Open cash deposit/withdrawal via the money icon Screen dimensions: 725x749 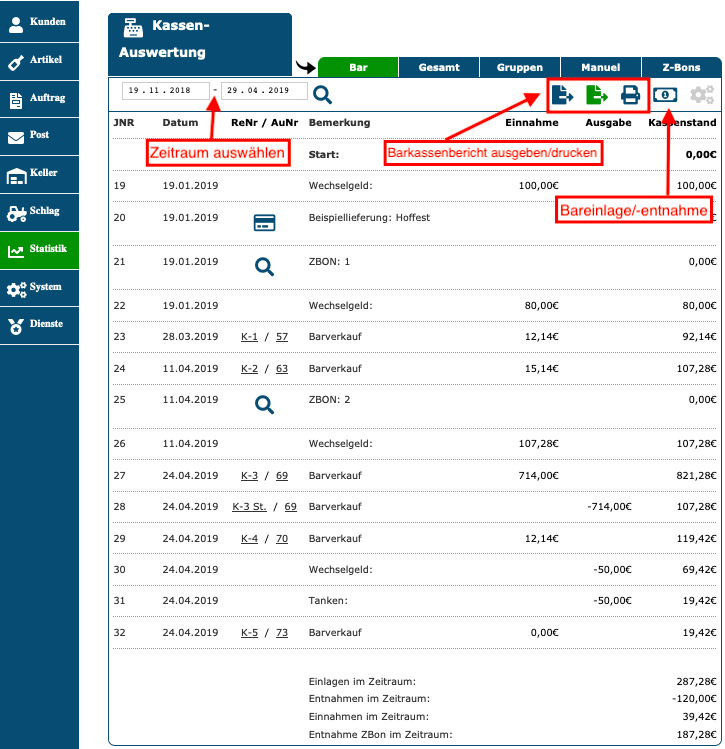[666, 95]
